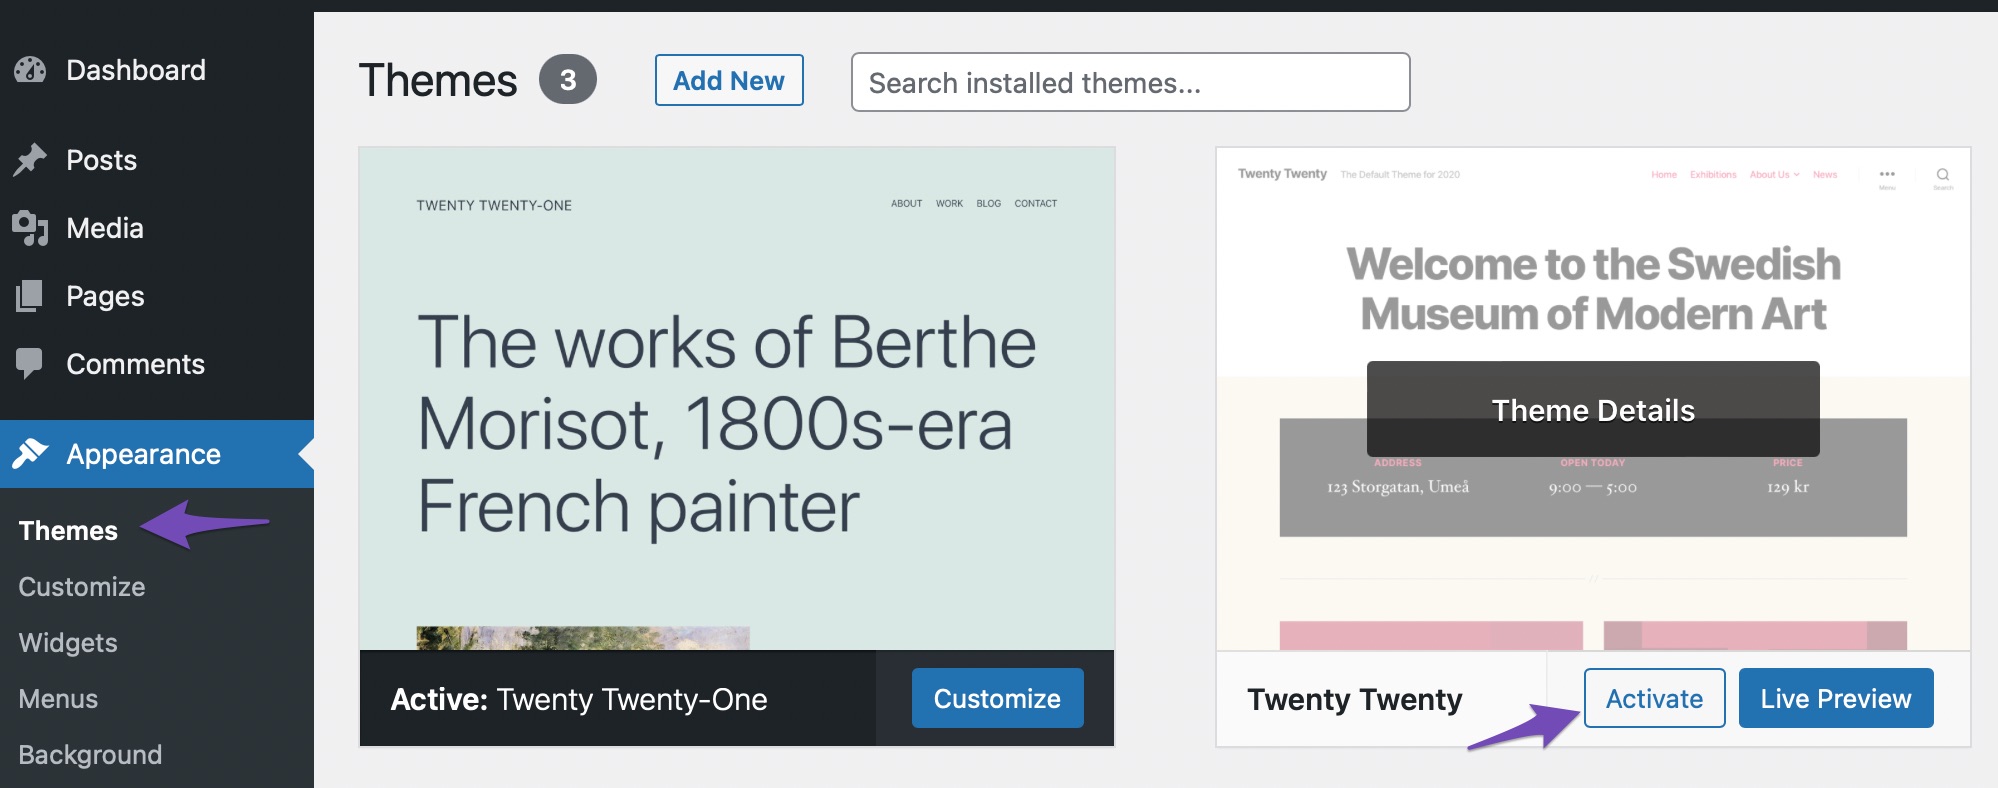
Task: Activate the Twenty Twenty theme
Action: pyautogui.click(x=1654, y=698)
